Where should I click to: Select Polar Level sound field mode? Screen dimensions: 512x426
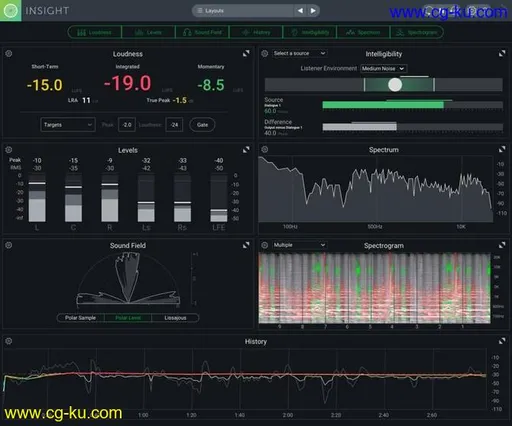pyautogui.click(x=128, y=318)
